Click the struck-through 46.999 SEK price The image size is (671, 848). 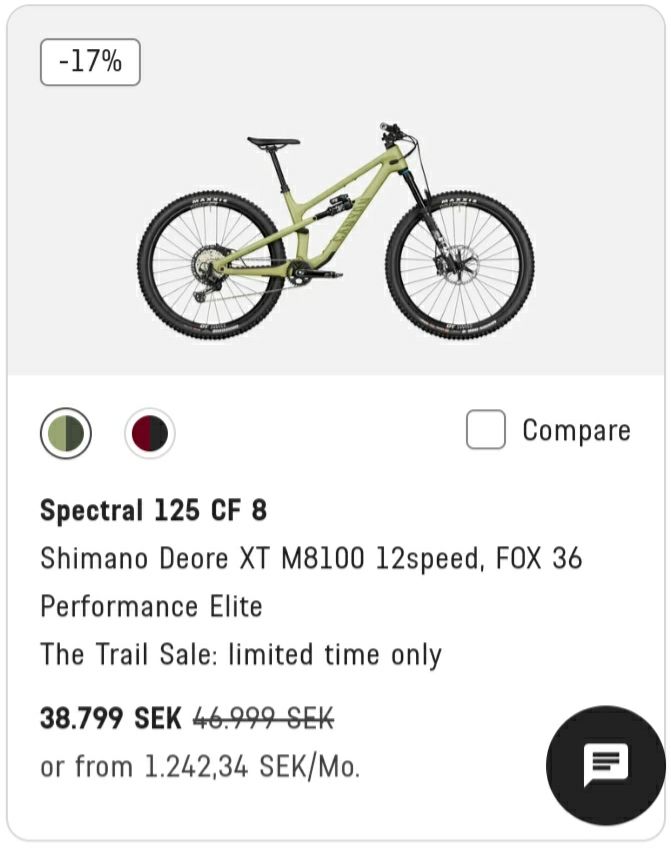point(264,718)
